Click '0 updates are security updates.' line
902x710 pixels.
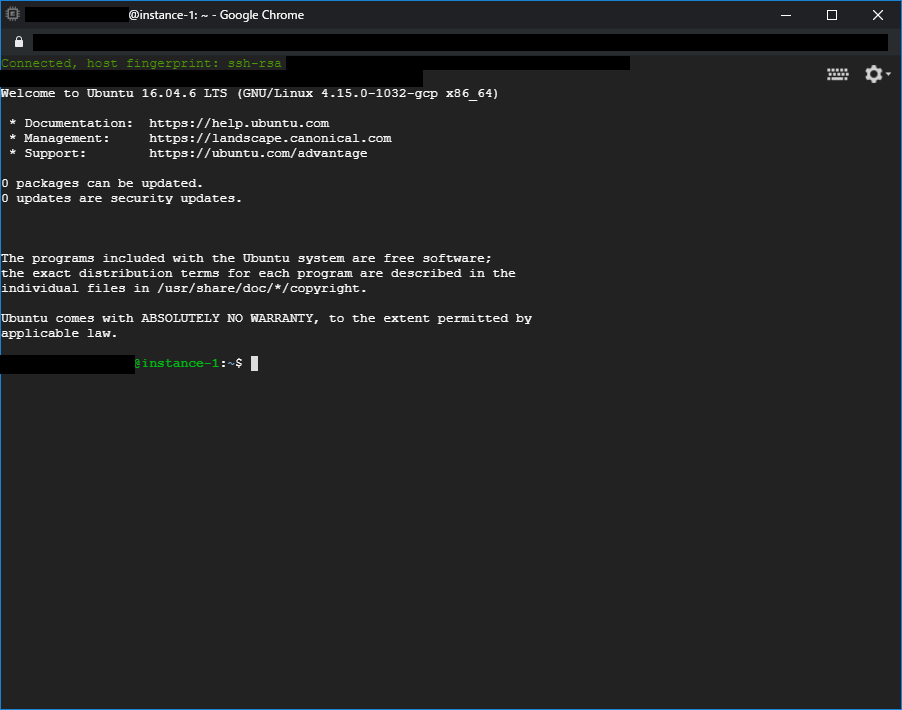click(121, 198)
